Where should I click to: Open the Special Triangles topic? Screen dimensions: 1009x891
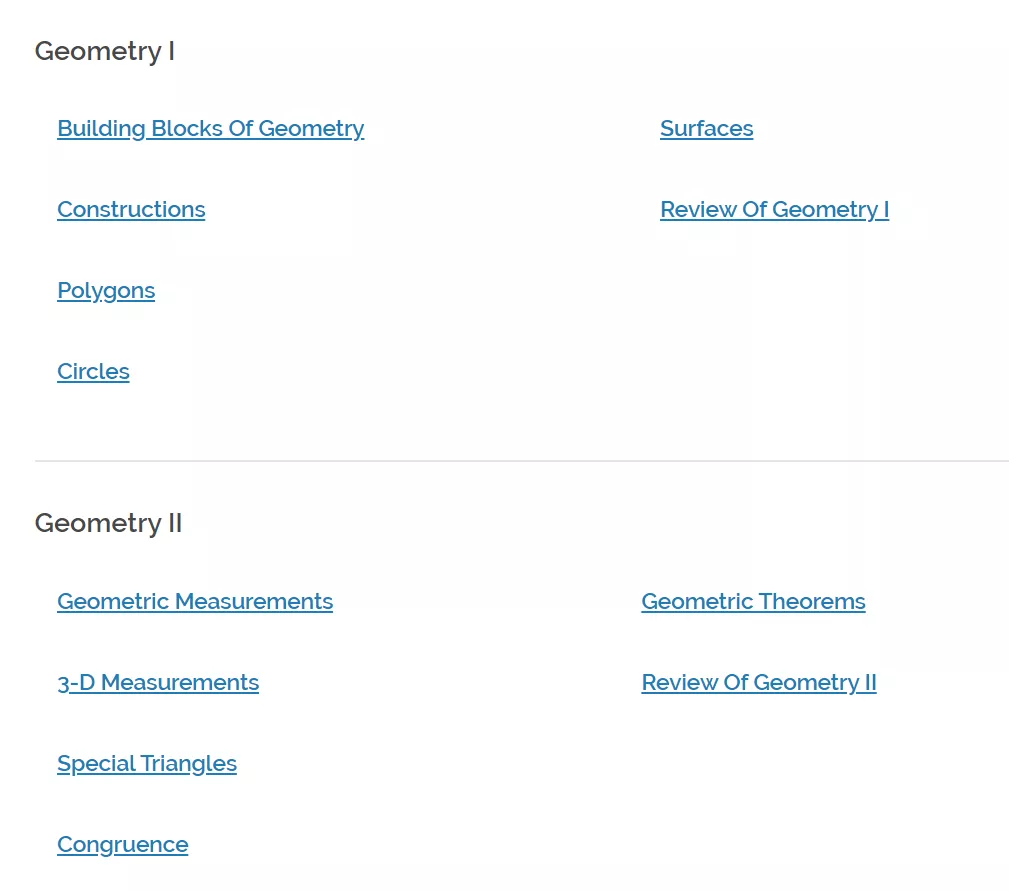tap(147, 764)
